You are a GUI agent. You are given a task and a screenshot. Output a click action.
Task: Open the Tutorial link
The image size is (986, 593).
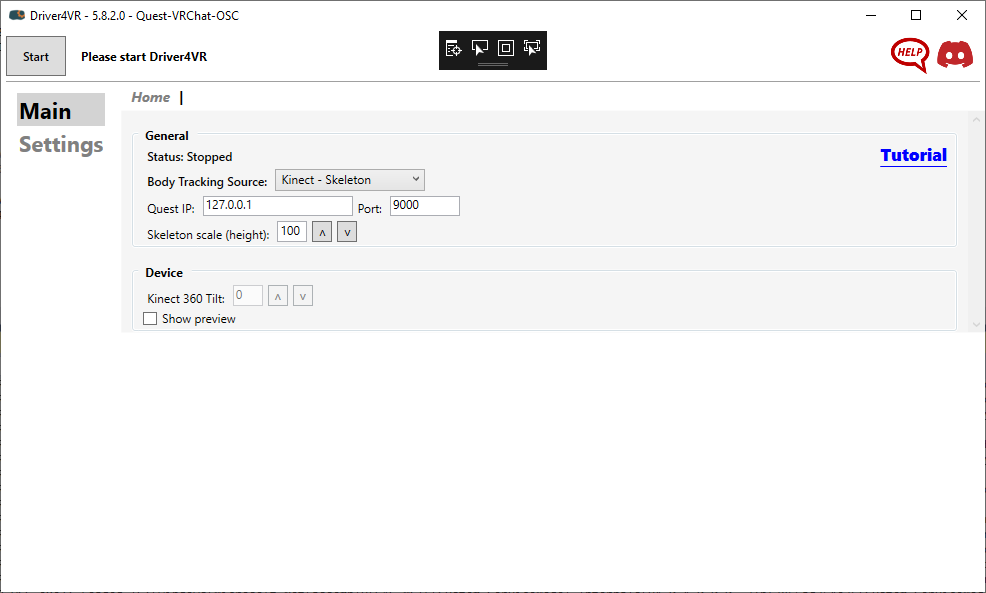pyautogui.click(x=913, y=155)
